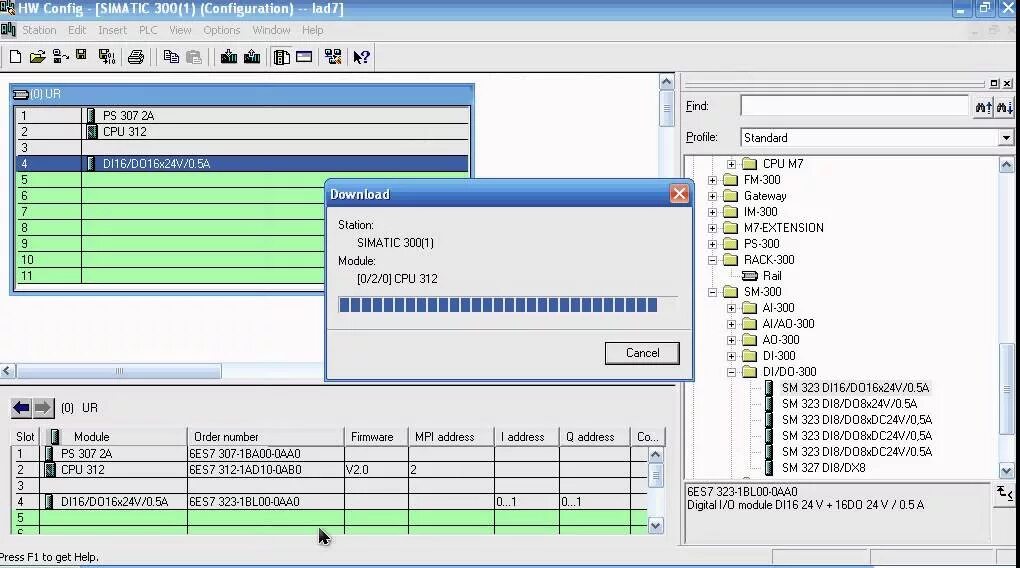Click in the Find input field

[855, 106]
